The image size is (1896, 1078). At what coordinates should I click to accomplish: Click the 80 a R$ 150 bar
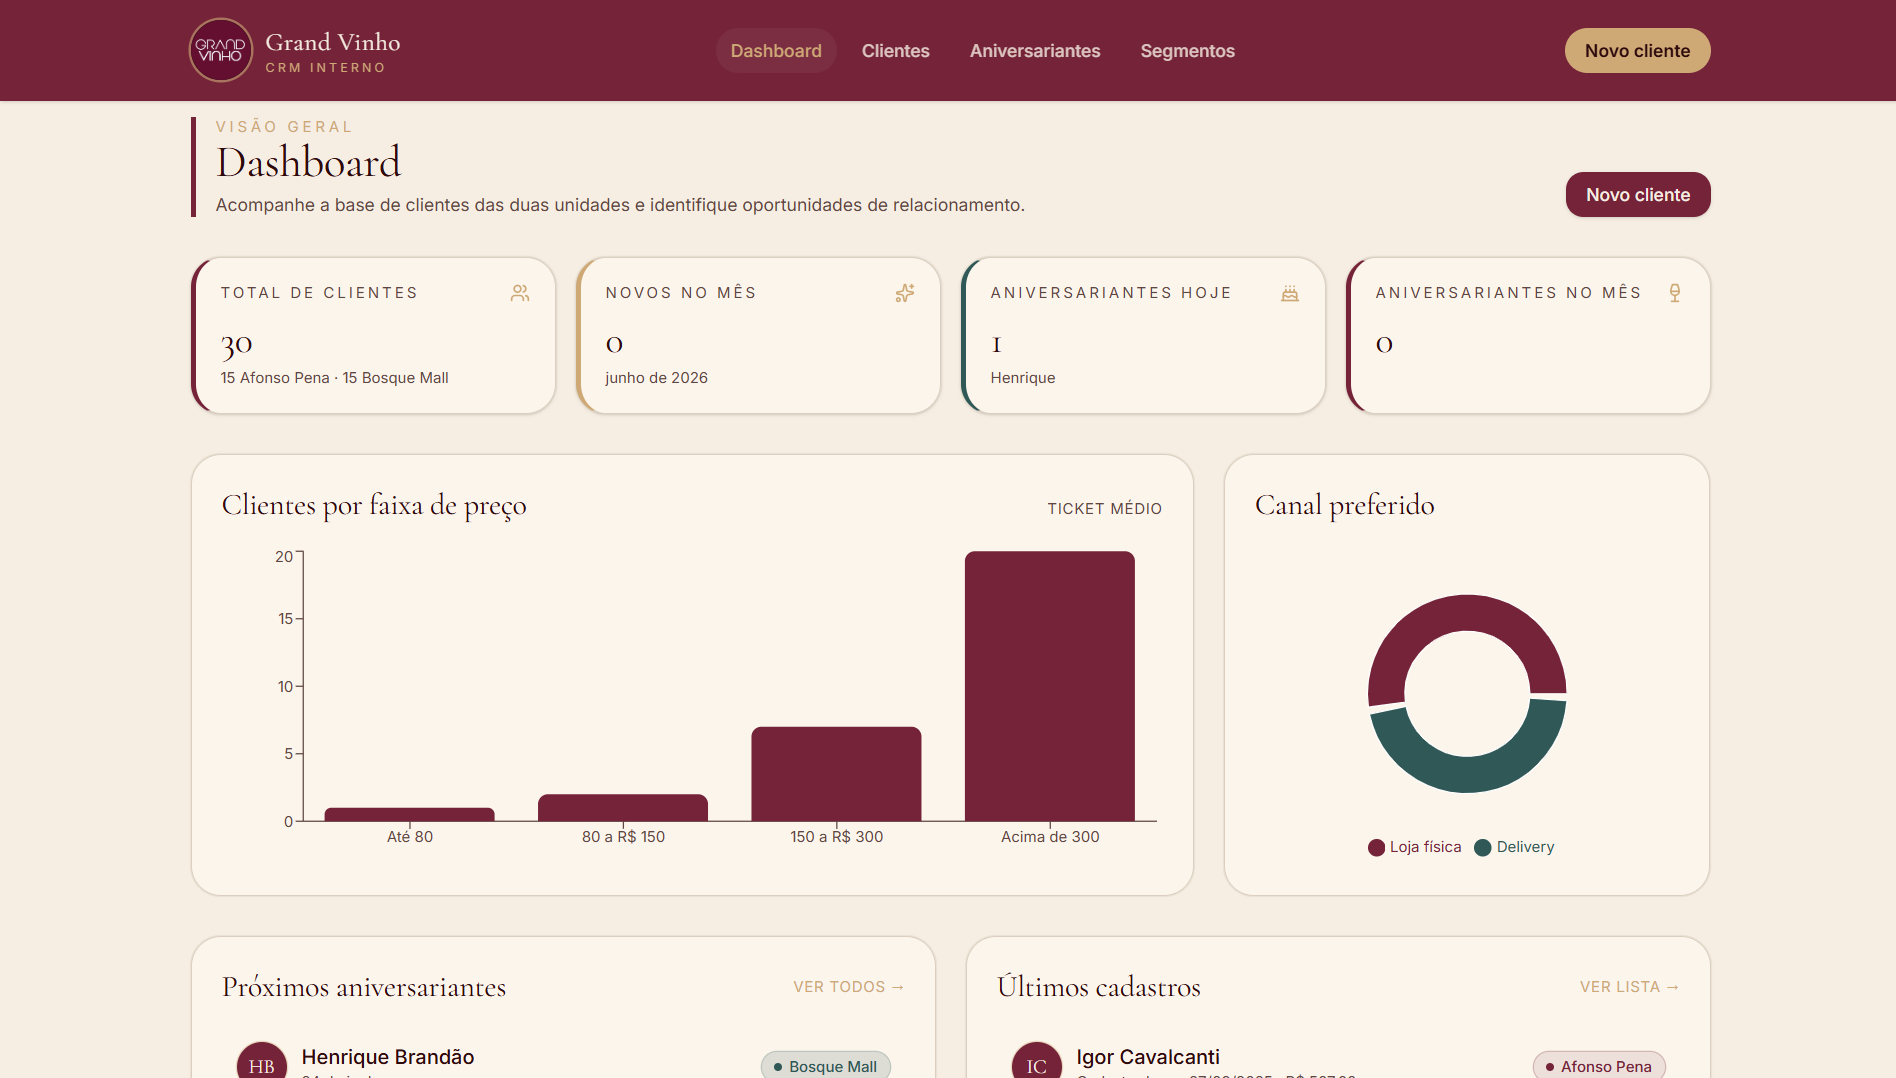(x=623, y=808)
